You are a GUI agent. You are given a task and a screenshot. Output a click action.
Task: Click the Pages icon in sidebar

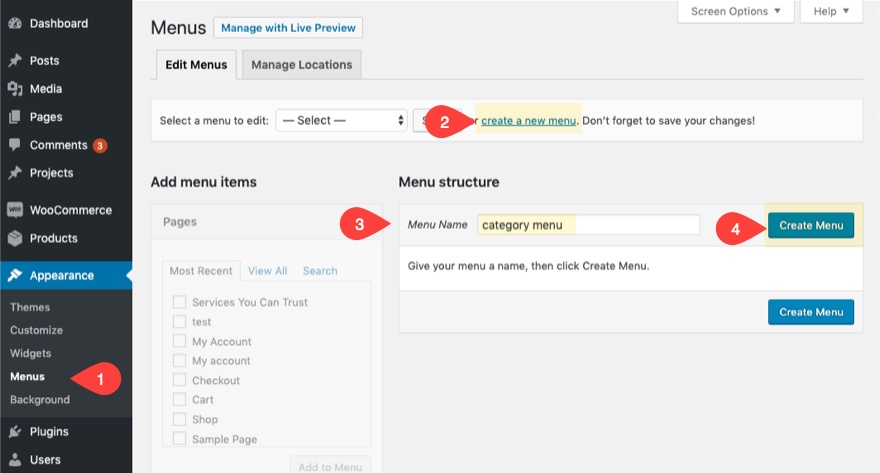pos(15,117)
